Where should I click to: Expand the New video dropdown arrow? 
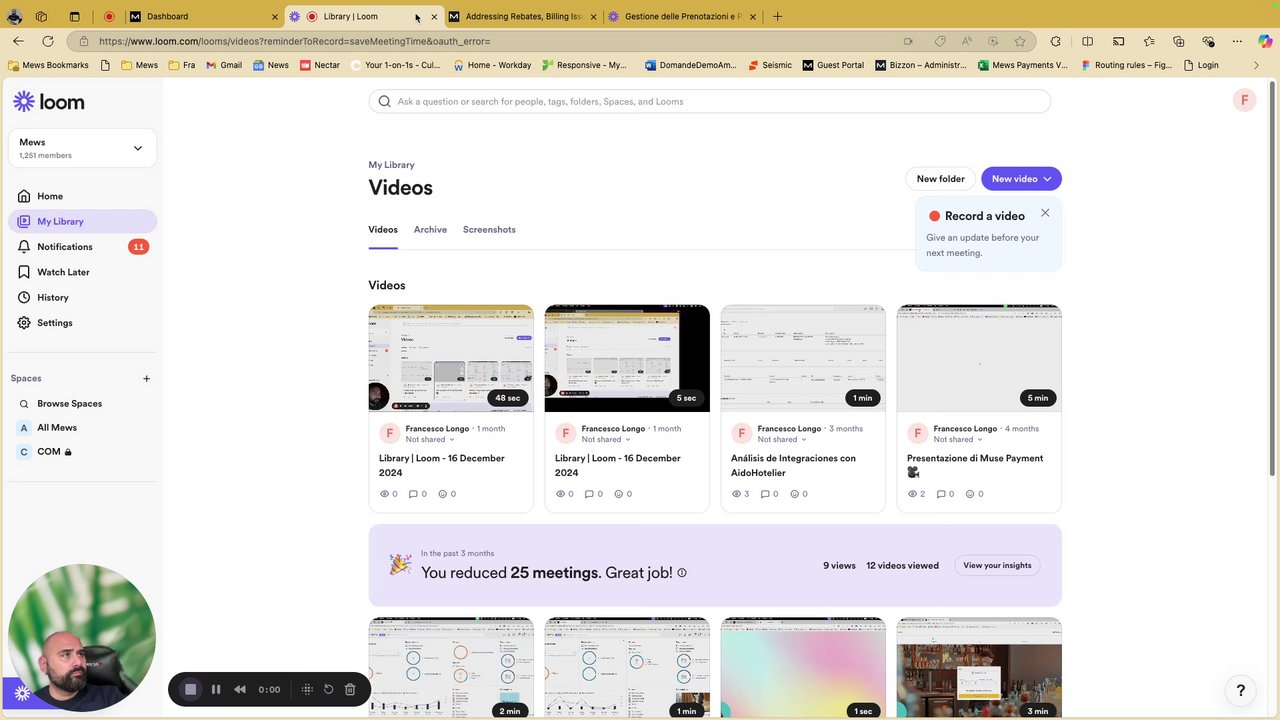(x=1047, y=179)
